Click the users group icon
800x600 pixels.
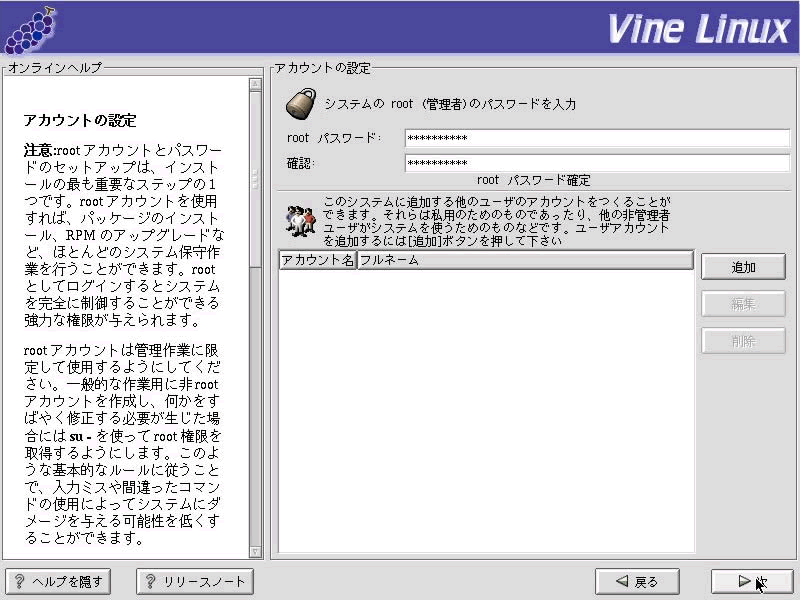(x=301, y=221)
